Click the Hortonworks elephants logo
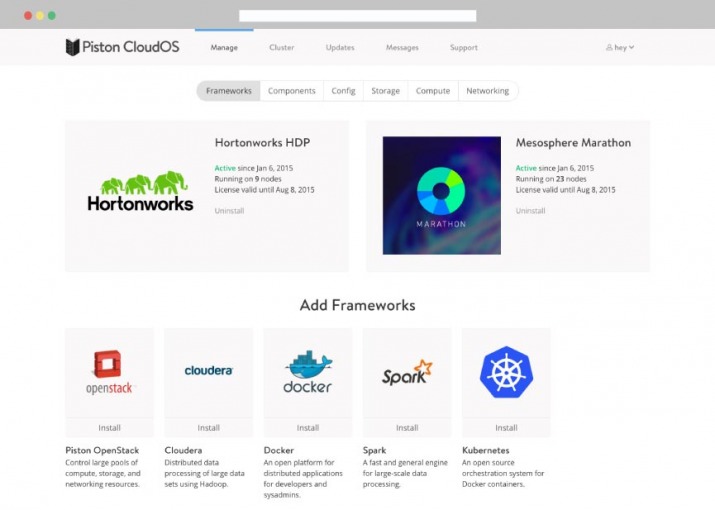The image size is (715, 510). click(140, 191)
